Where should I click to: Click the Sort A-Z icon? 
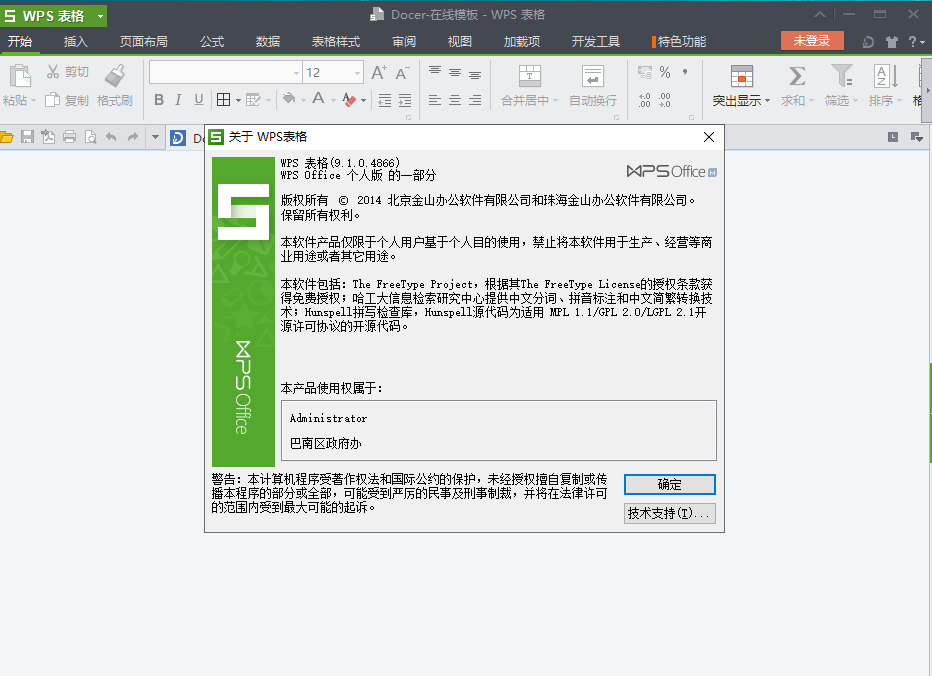pos(886,76)
